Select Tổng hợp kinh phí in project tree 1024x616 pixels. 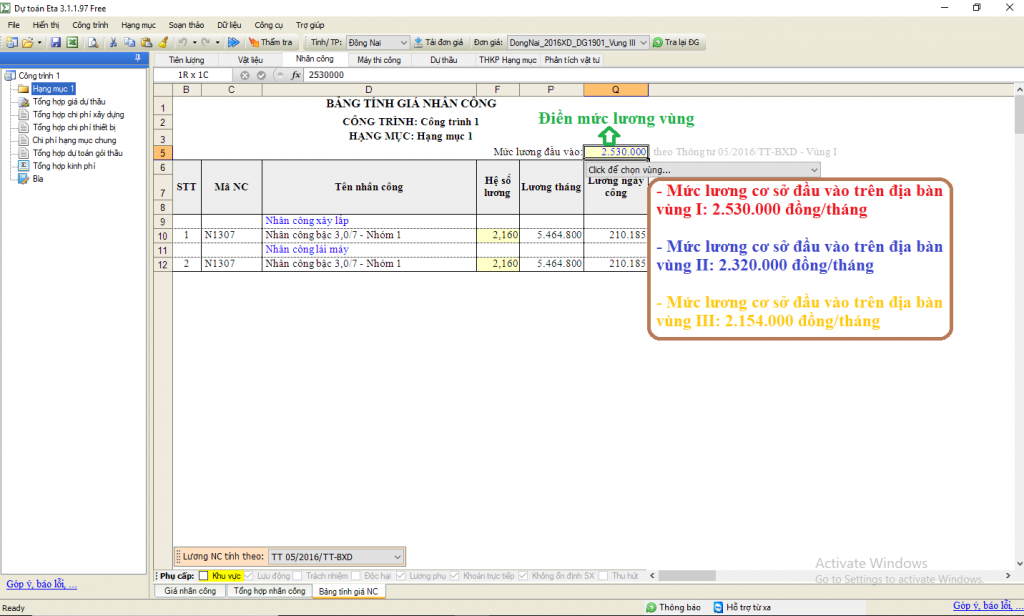pyautogui.click(x=63, y=166)
